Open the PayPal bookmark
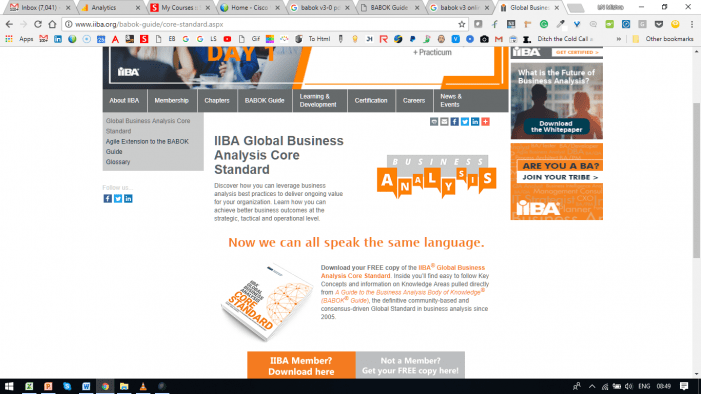Screen dimensions: 701x394 pos(412,39)
